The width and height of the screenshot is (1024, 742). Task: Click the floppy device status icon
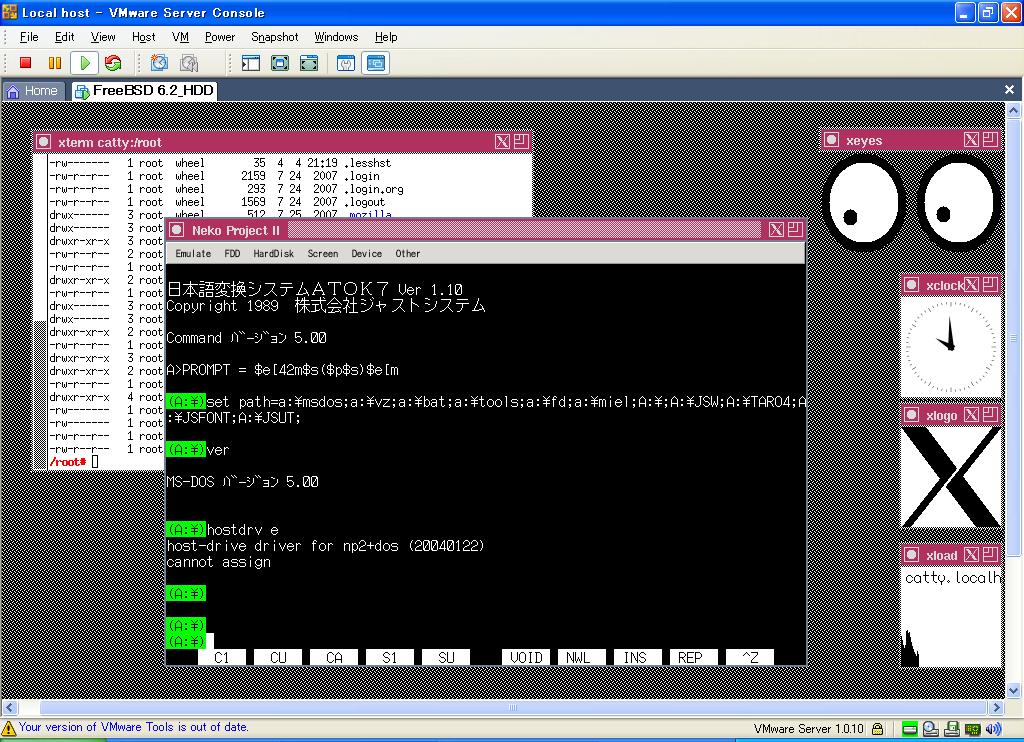(x=952, y=728)
